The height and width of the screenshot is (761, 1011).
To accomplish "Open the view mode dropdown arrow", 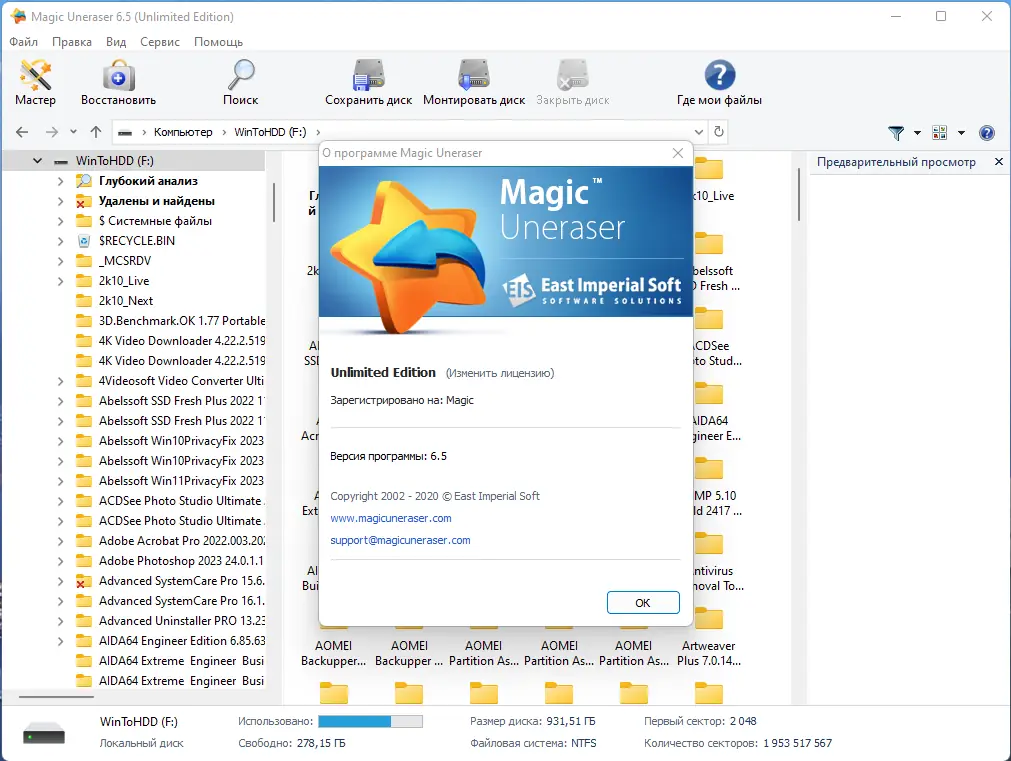I will 961,133.
